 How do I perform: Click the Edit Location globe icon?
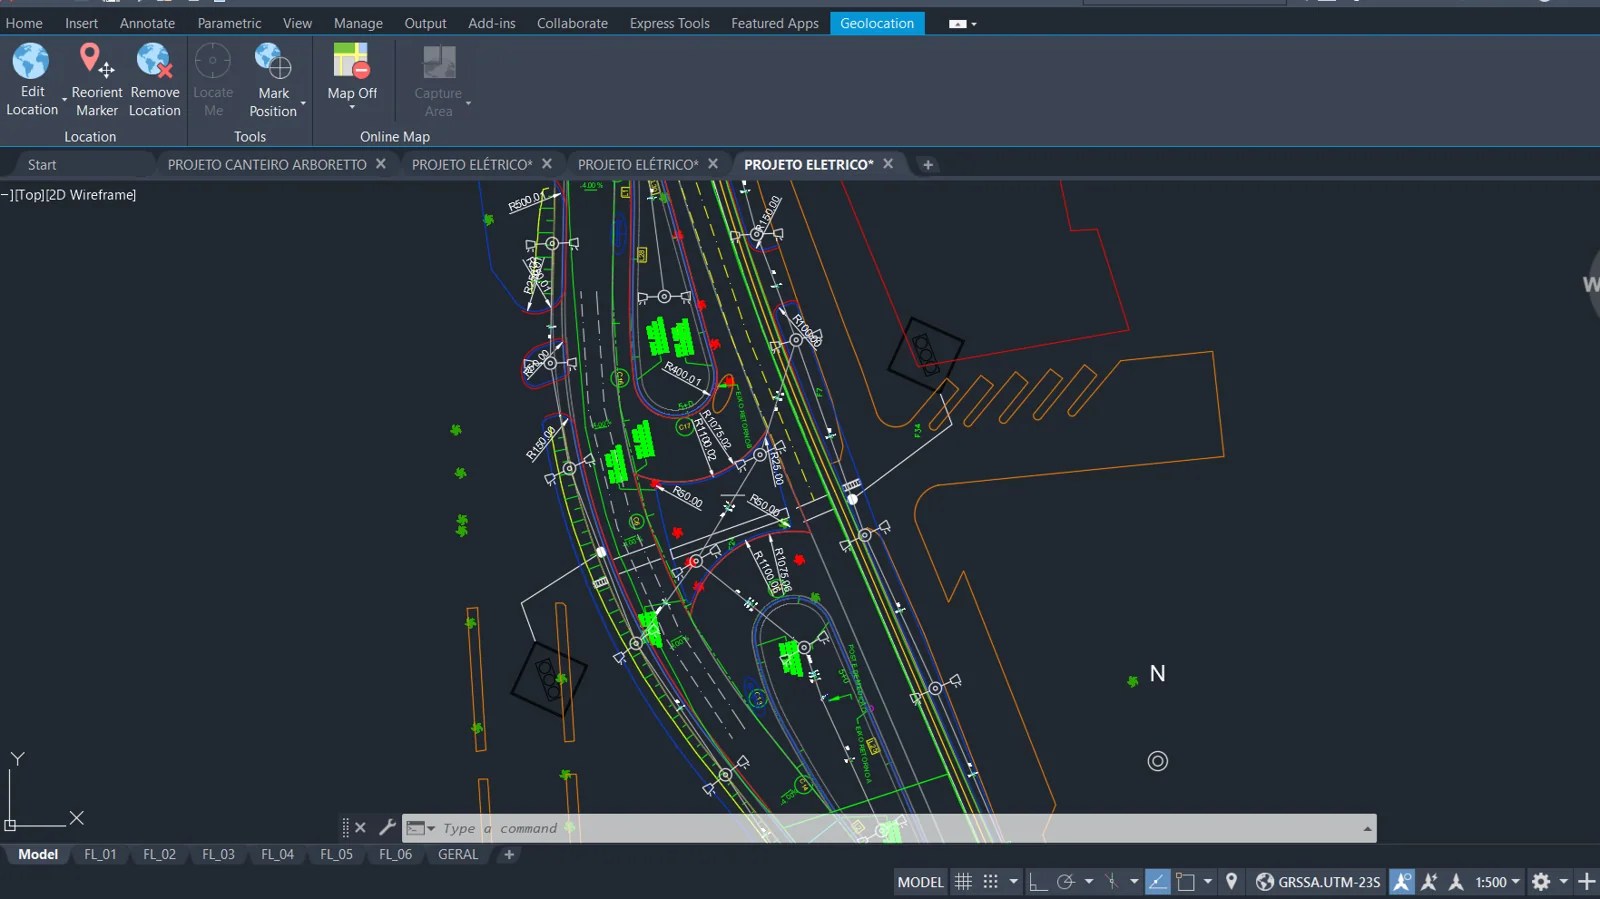coord(31,61)
